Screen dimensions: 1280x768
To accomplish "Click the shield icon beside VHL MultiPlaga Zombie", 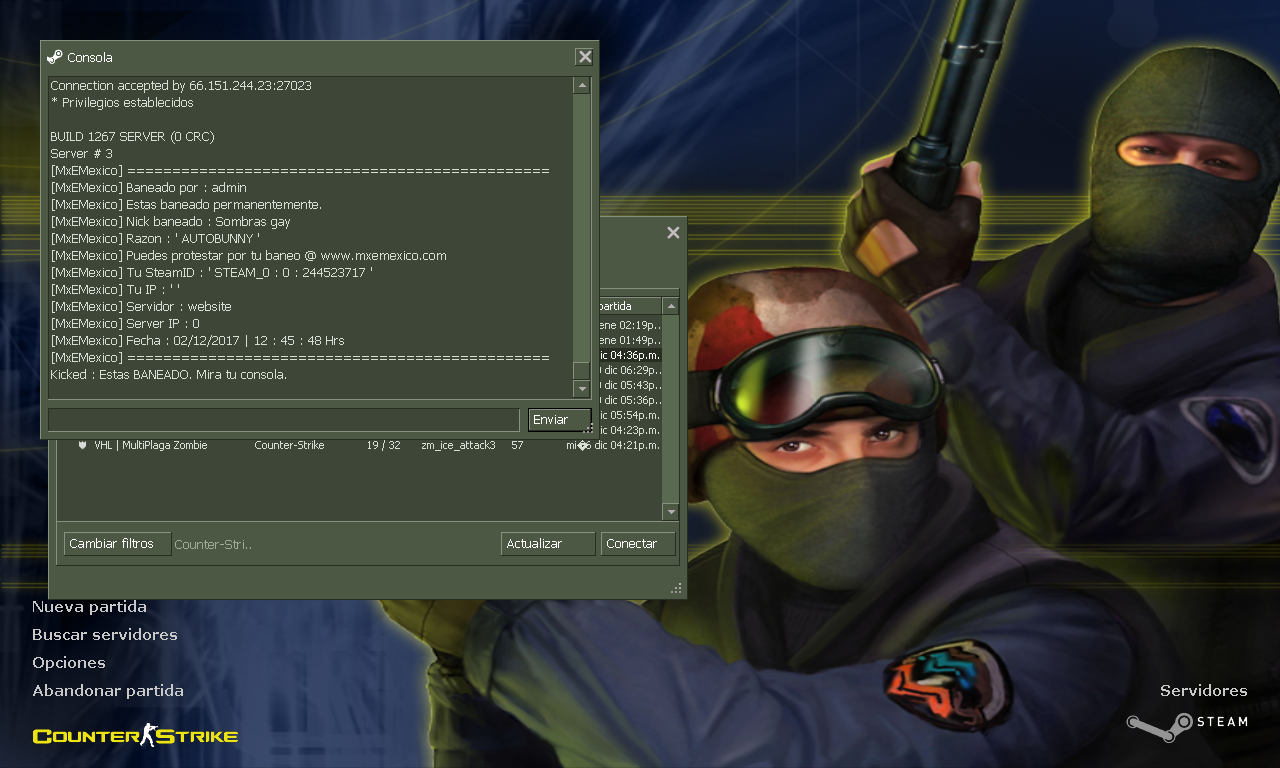I will [x=83, y=445].
